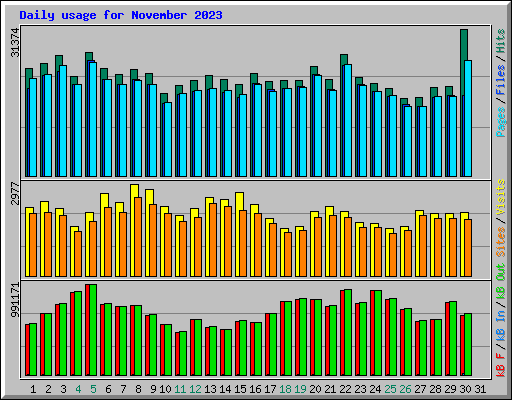The height and width of the screenshot is (400, 512).
Task: Click the green kB bar for day 22
Action: 348,332
